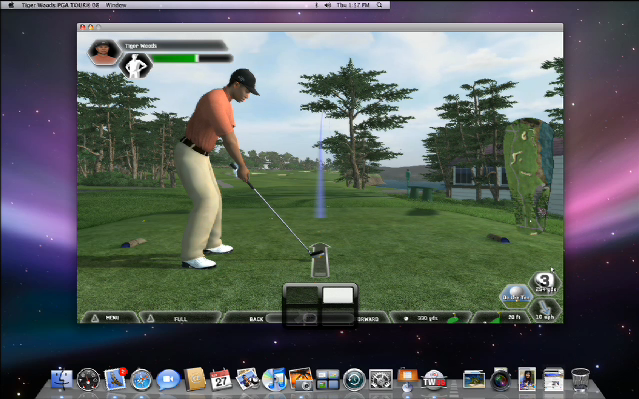Screen dimensions: 639x399
Task: Open Time Machine in the Dock
Action: (x=354, y=379)
